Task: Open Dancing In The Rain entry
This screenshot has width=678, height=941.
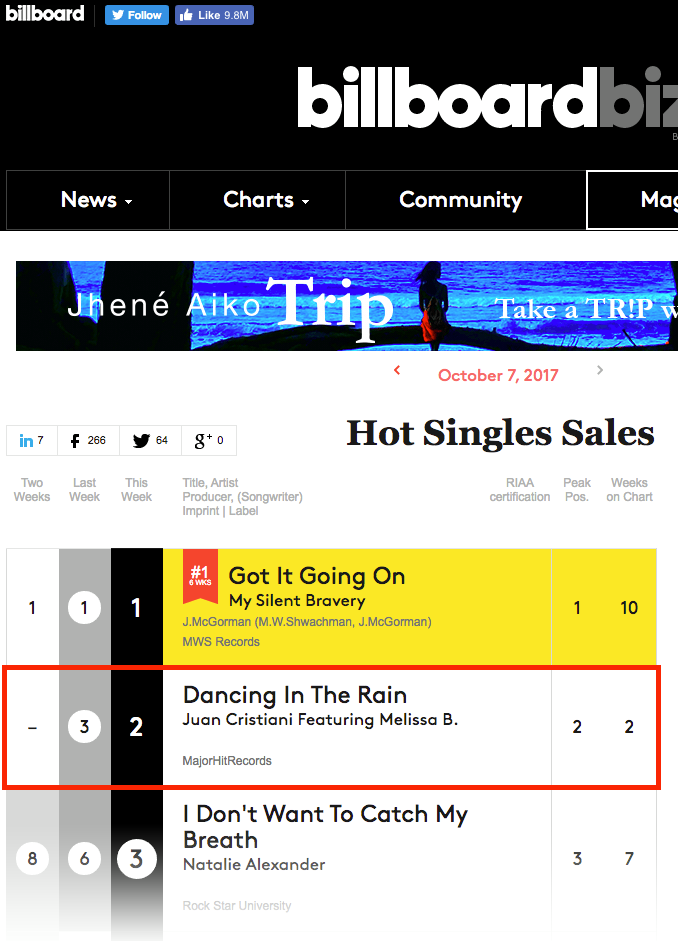Action: [295, 695]
